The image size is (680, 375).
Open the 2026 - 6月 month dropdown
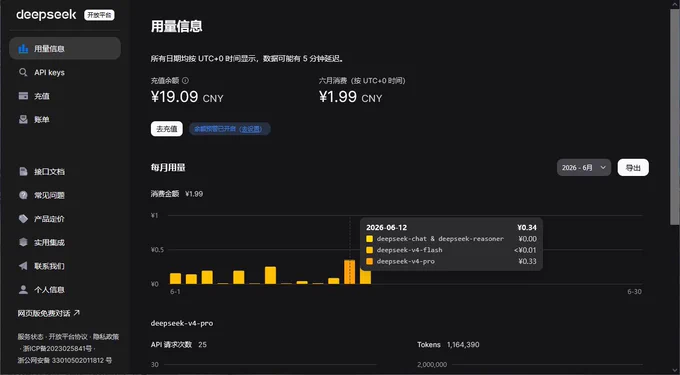[584, 167]
